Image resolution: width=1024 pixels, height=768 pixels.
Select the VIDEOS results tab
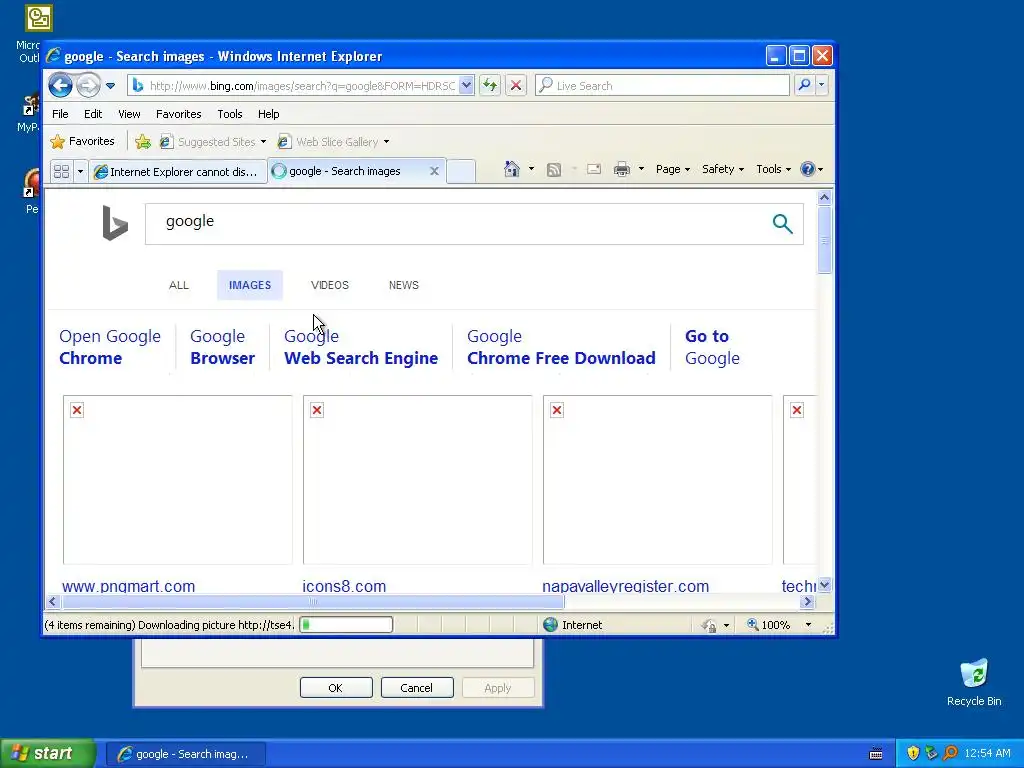tap(330, 285)
